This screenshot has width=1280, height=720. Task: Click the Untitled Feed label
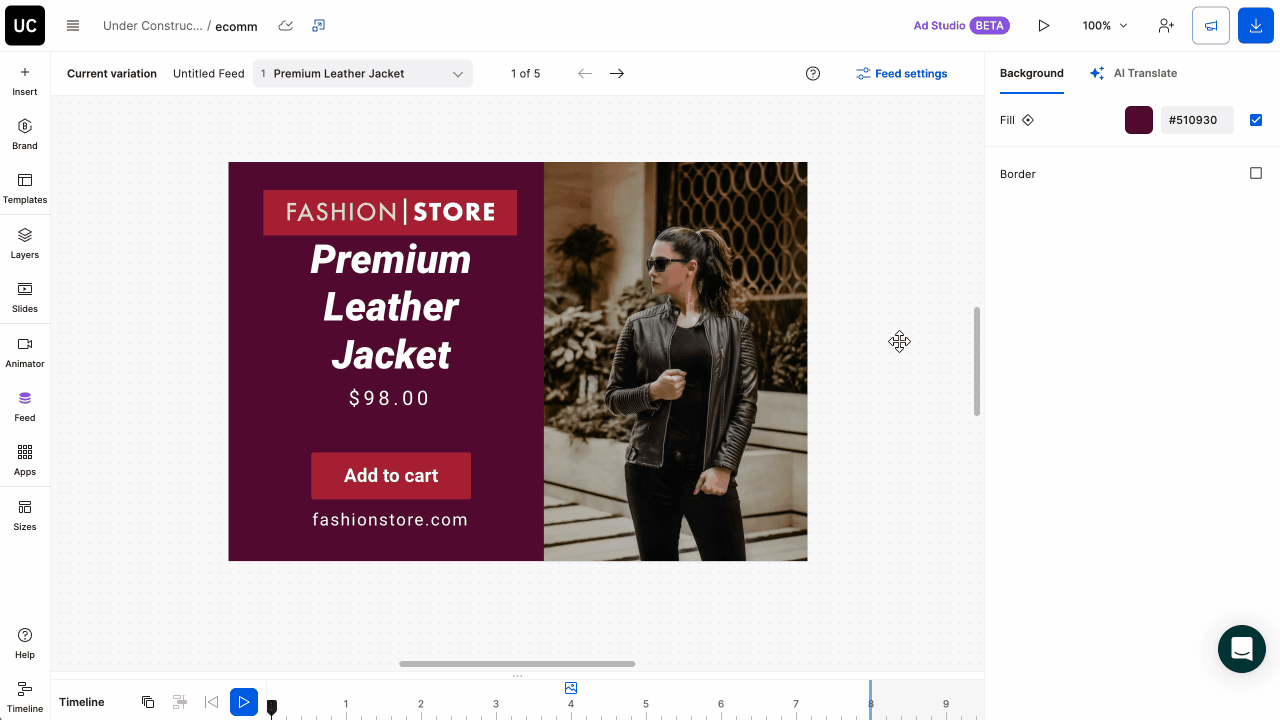pyautogui.click(x=208, y=73)
